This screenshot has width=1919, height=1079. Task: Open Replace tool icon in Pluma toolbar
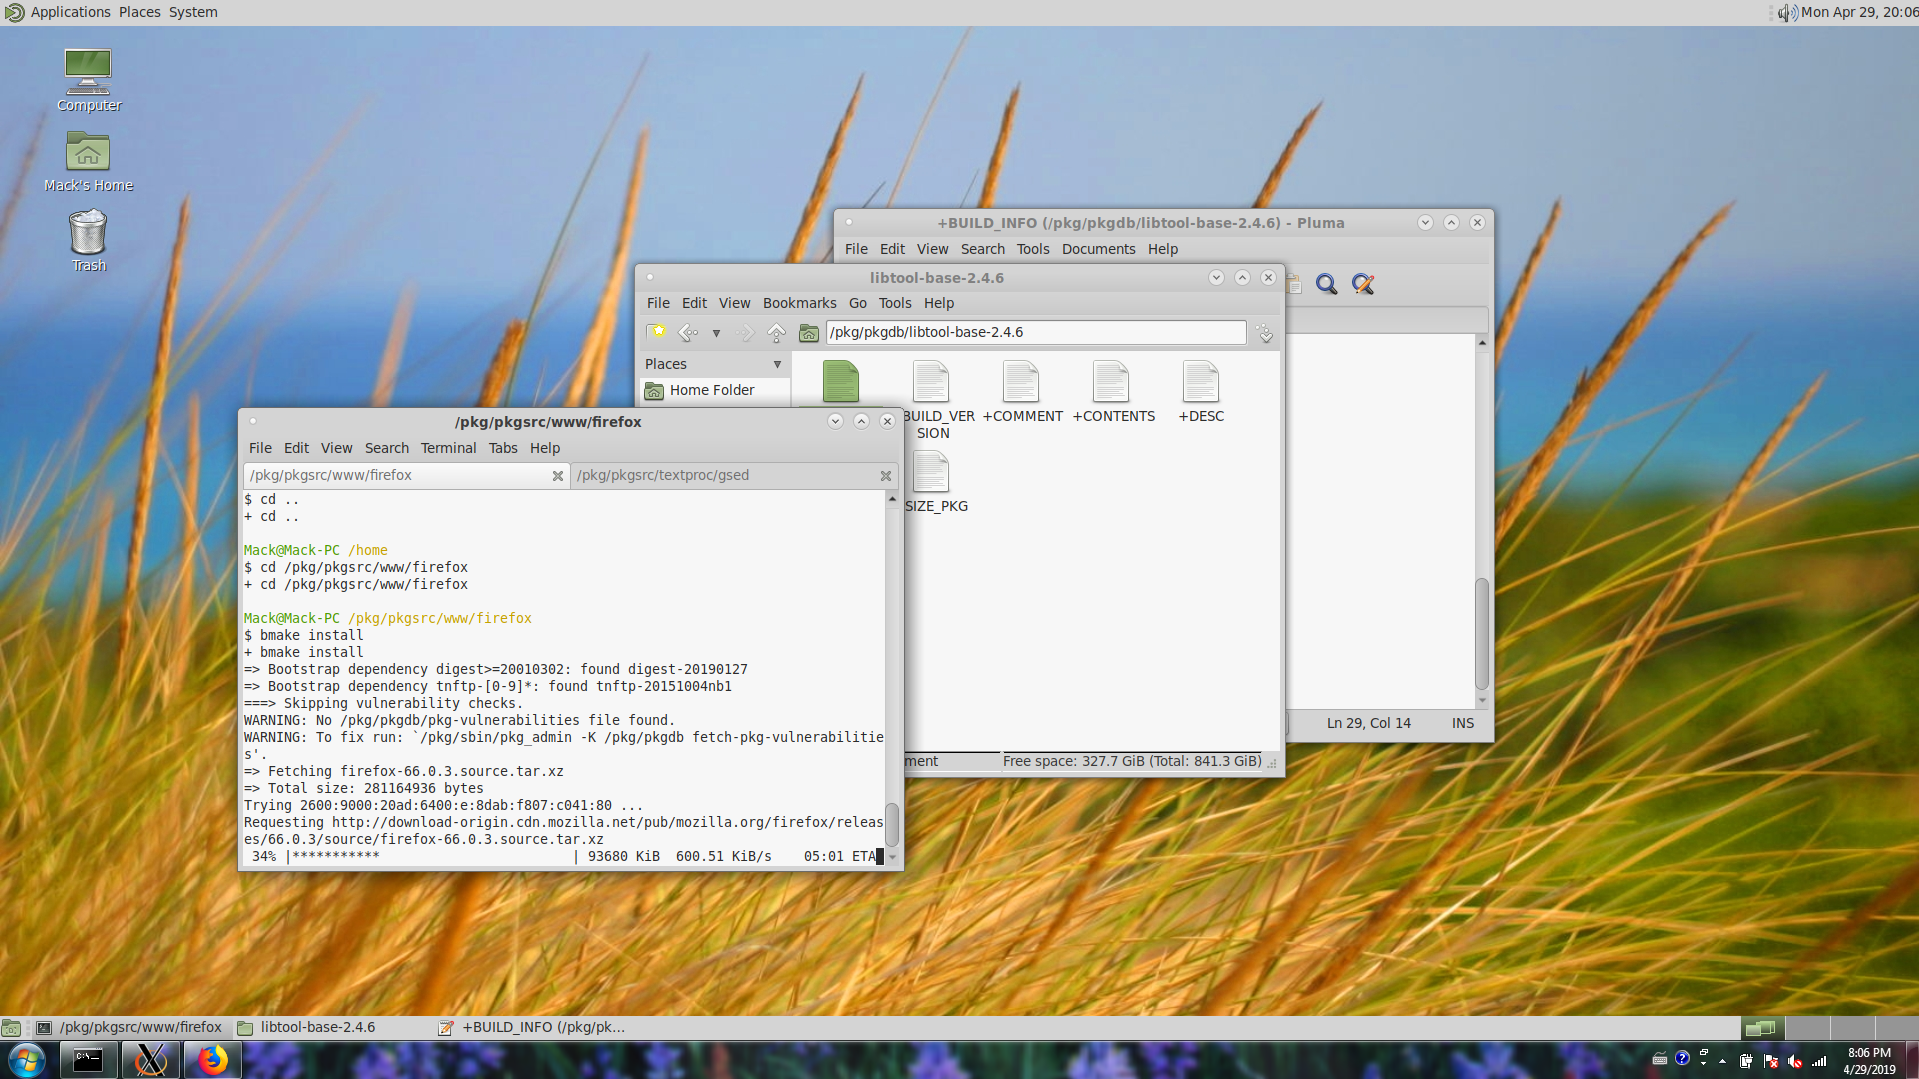coord(1362,284)
